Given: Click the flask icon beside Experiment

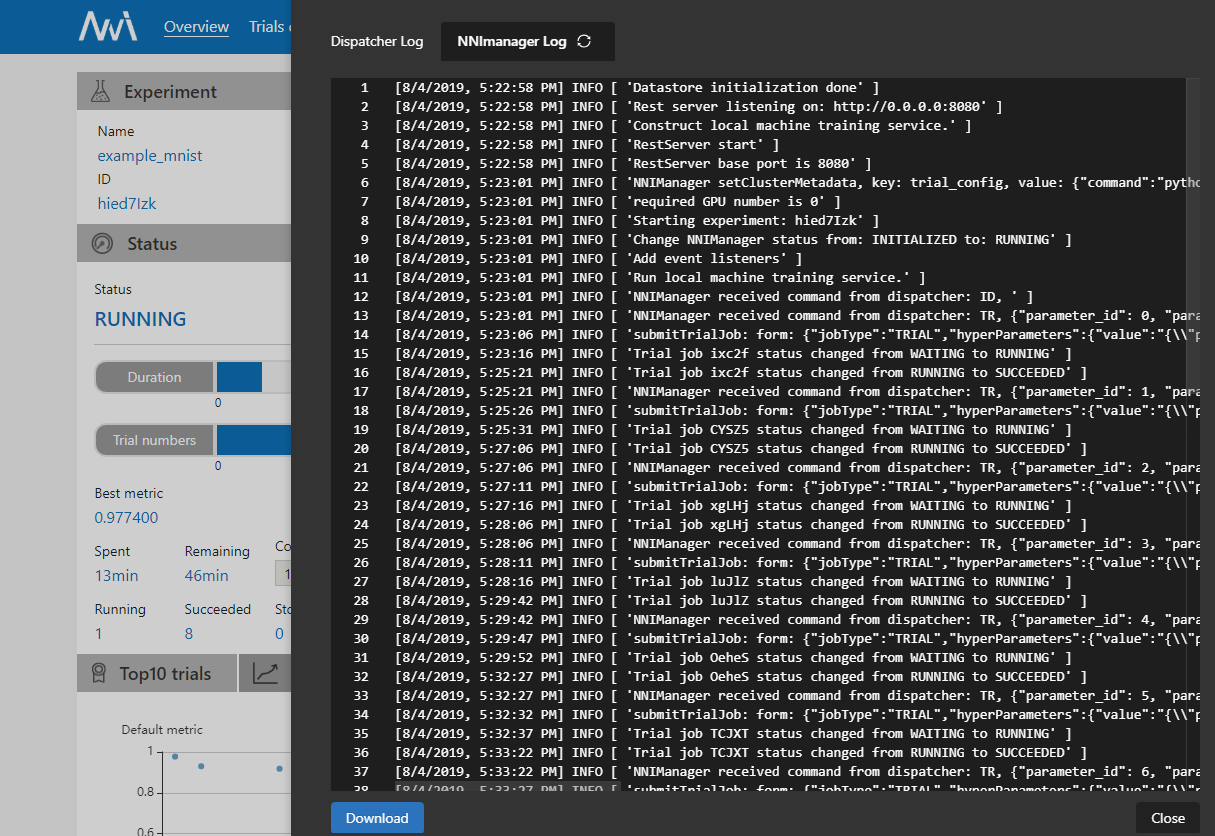Looking at the screenshot, I should (98, 91).
